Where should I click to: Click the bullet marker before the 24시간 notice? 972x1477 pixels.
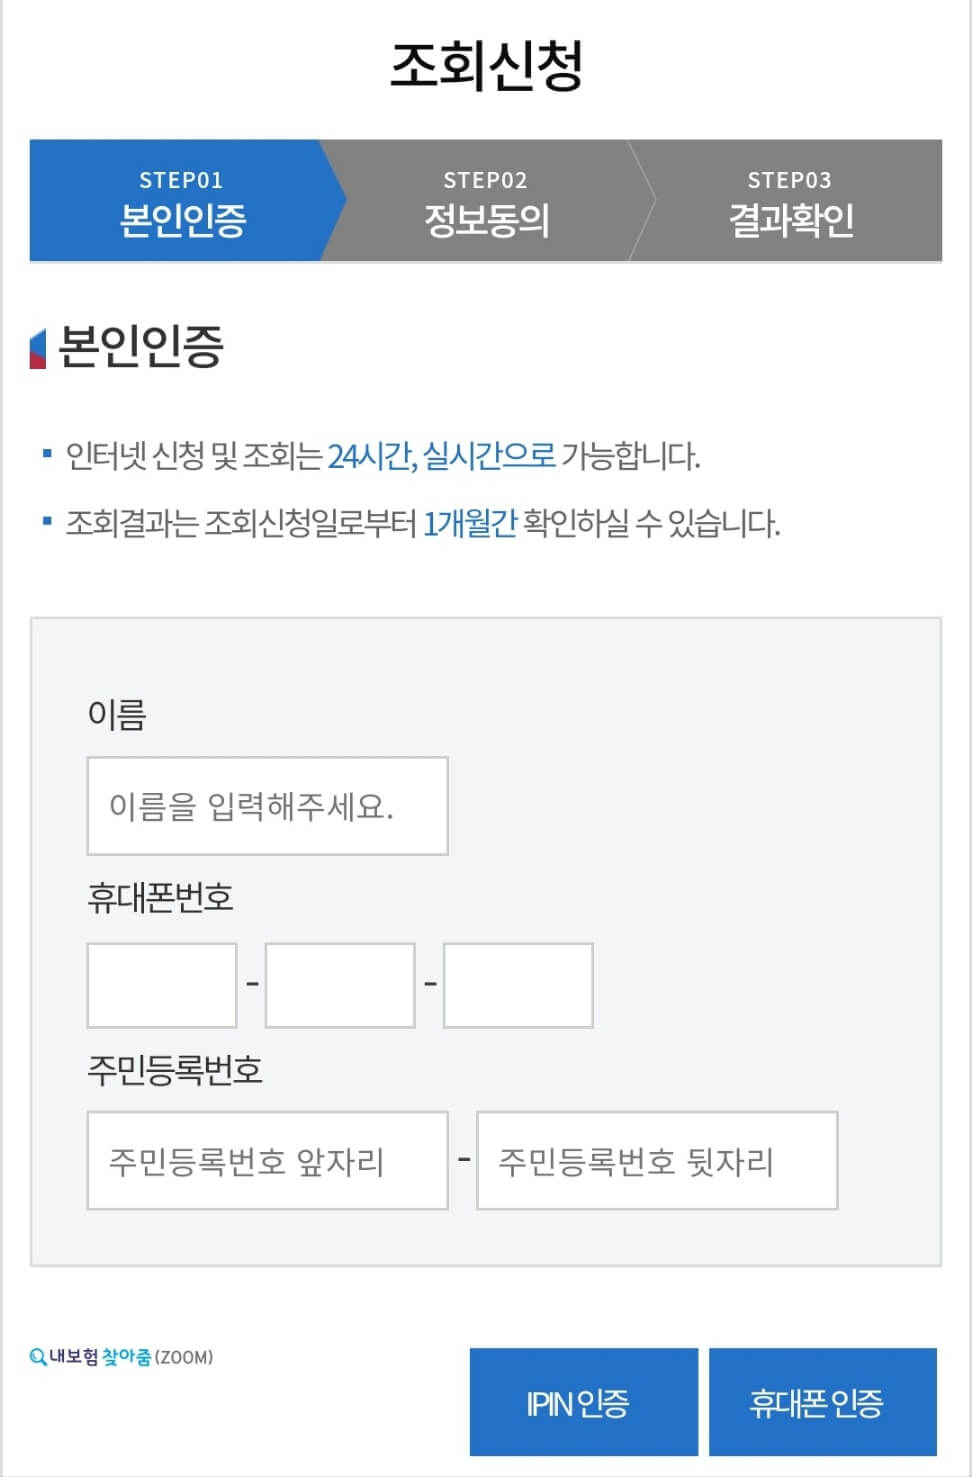click(45, 452)
